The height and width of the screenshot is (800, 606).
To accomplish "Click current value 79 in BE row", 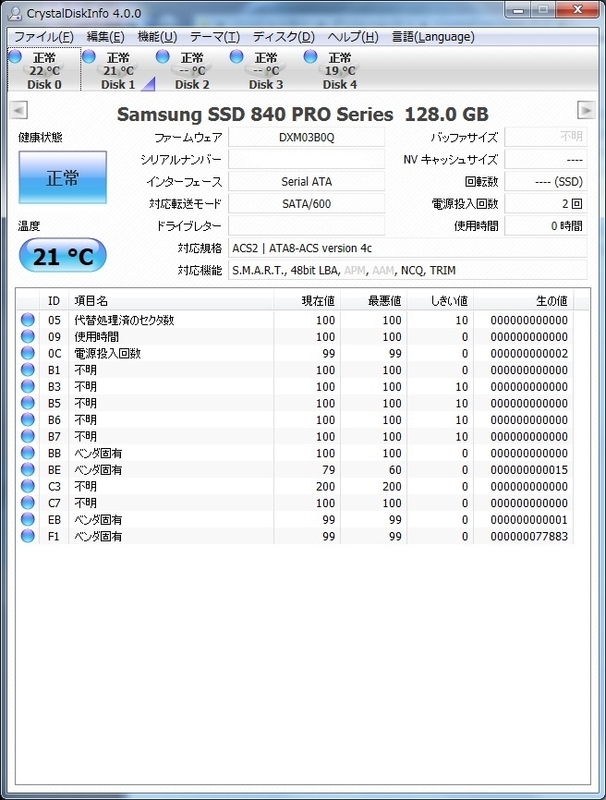I will (329, 470).
